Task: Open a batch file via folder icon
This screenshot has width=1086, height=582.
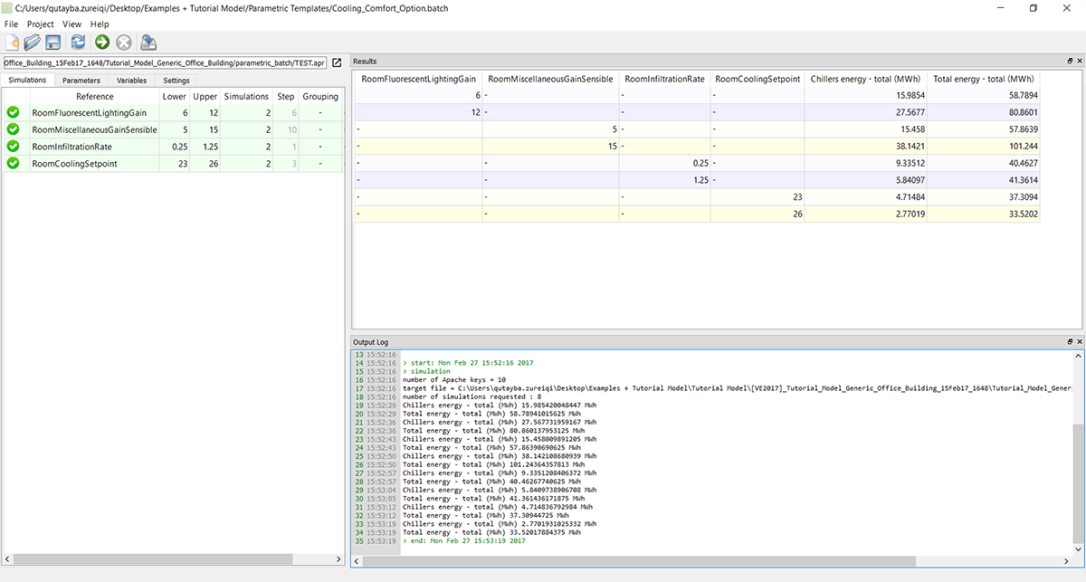Action: (x=32, y=42)
